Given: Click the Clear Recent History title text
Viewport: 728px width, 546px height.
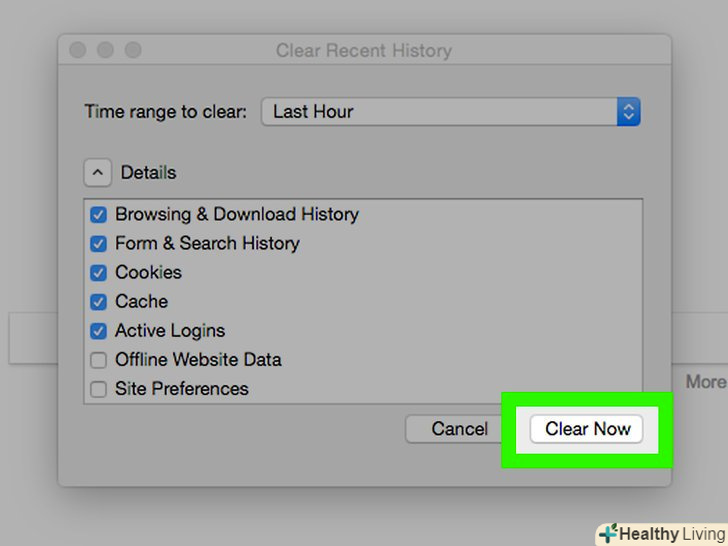Looking at the screenshot, I should point(363,50).
